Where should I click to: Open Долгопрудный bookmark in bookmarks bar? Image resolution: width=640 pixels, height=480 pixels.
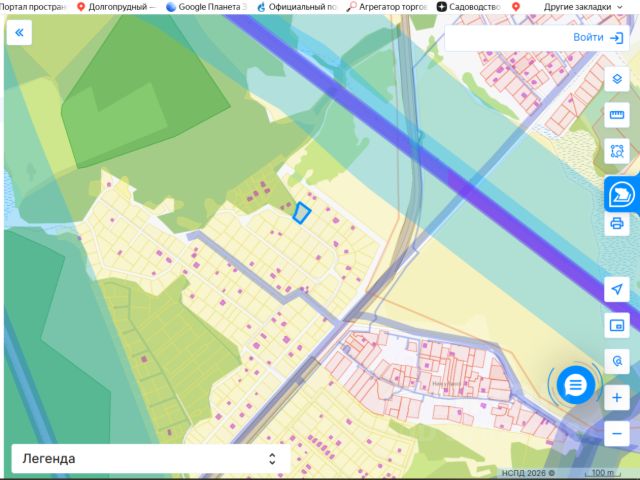click(x=117, y=7)
